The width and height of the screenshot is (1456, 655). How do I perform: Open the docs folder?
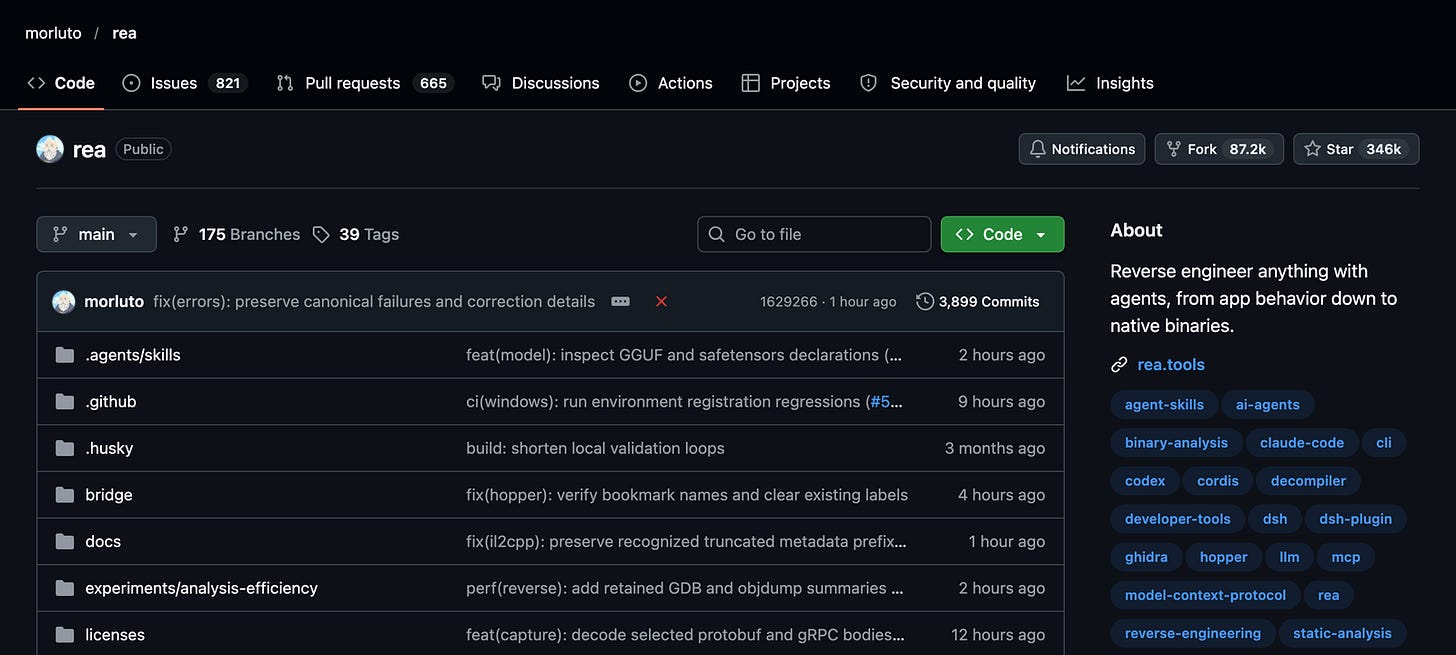coord(103,541)
